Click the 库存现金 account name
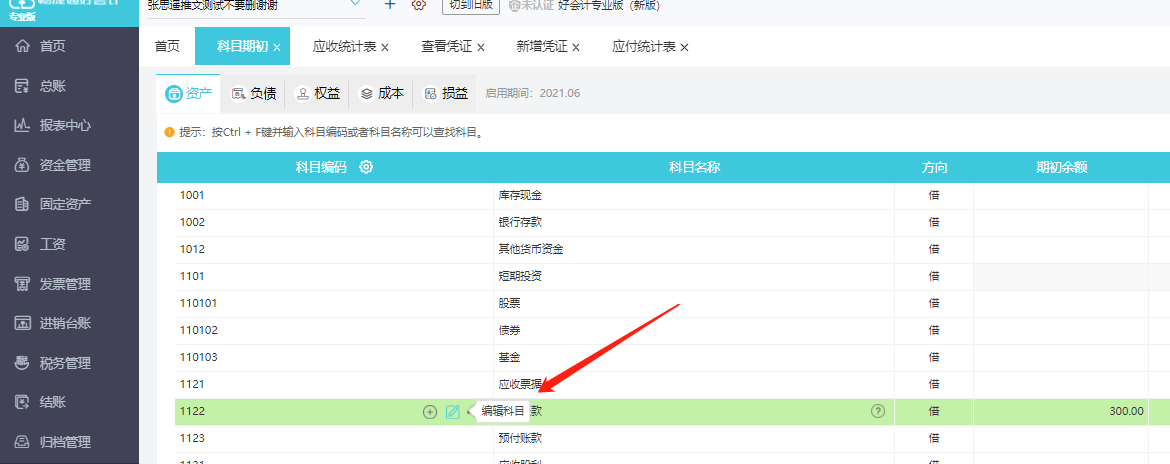Image resolution: width=1170 pixels, height=464 pixels. point(520,195)
